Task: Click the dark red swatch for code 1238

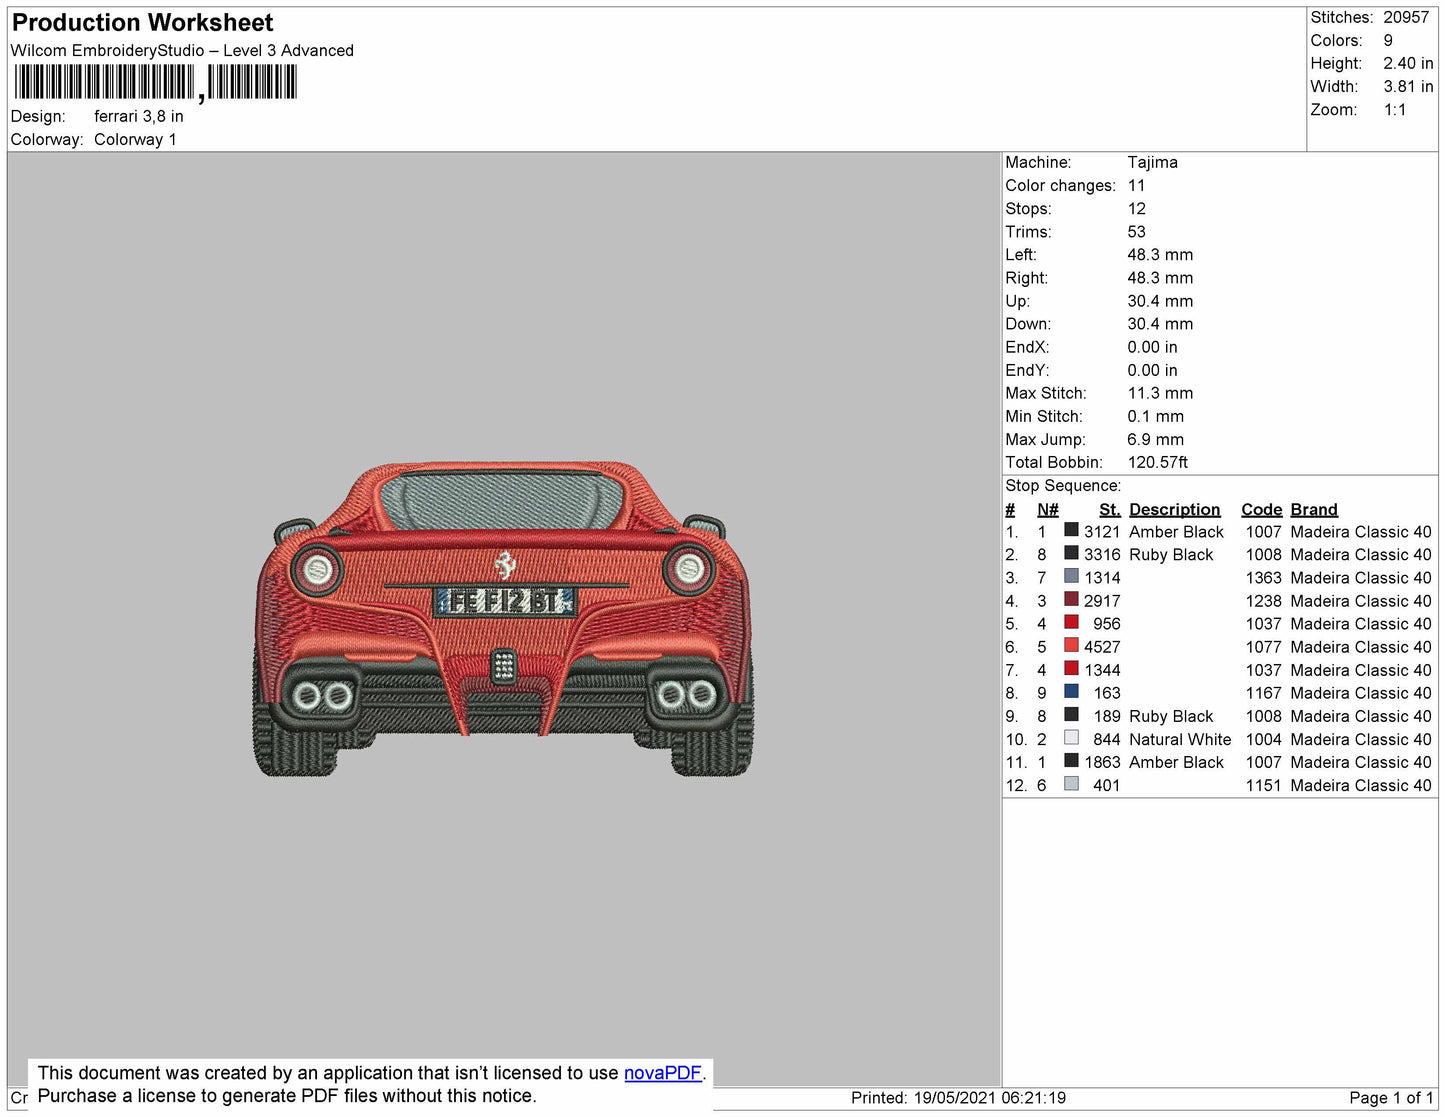Action: (x=1071, y=599)
